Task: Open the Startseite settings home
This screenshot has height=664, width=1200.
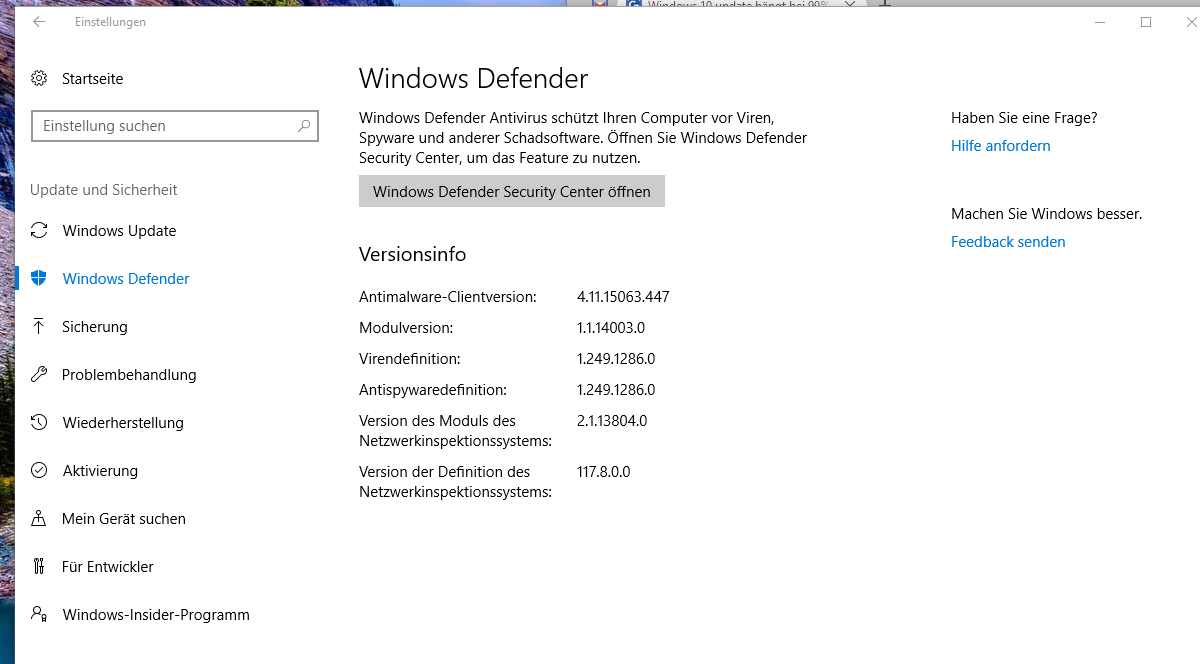Action: 92,78
